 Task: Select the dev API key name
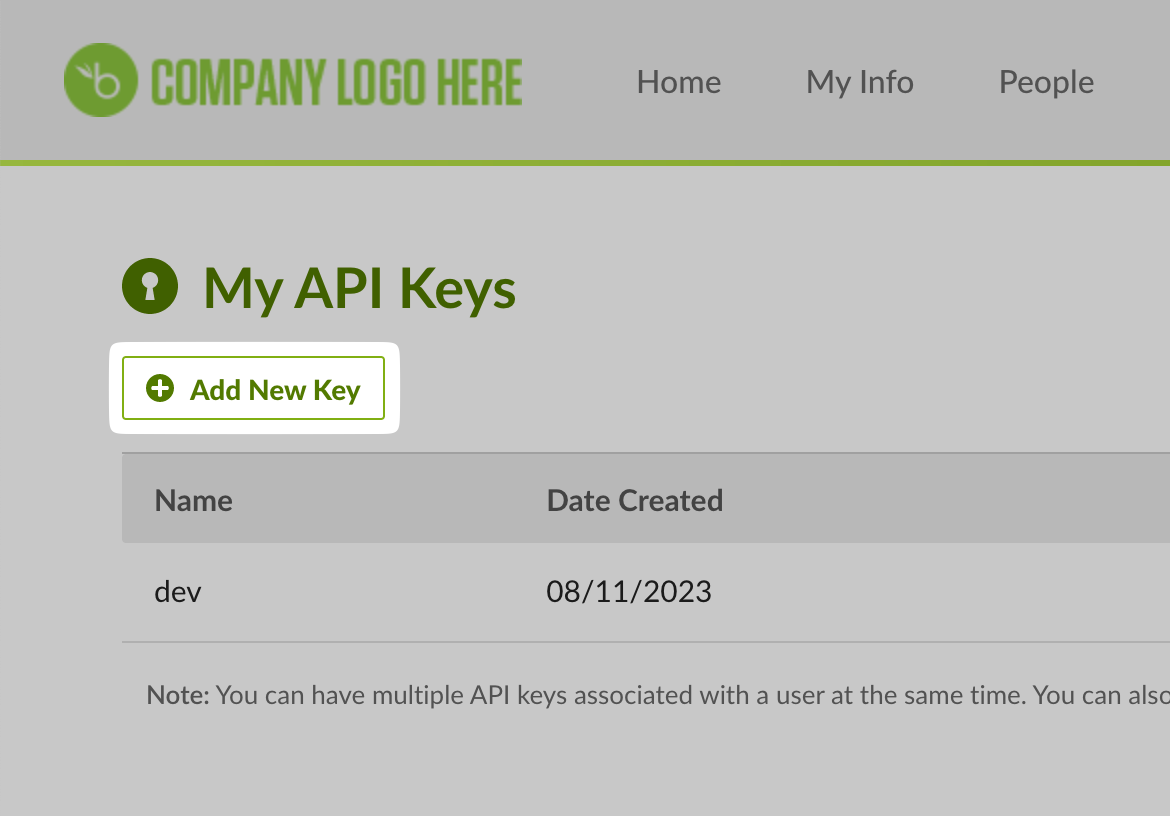point(178,591)
